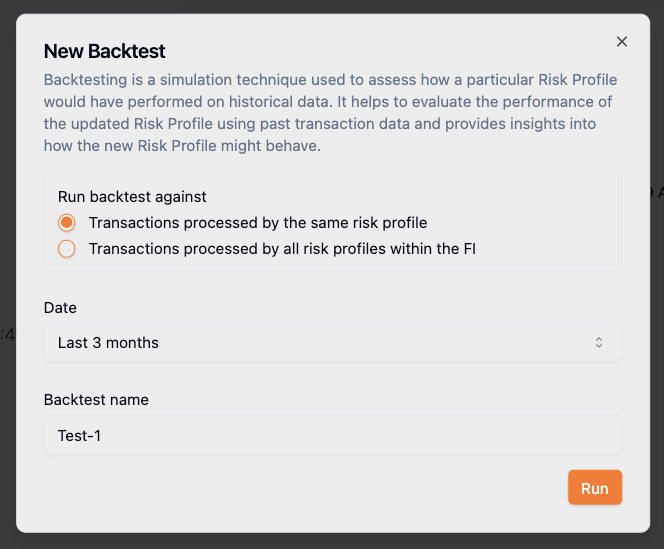Choose the all risk profiles radio option
Image resolution: width=664 pixels, height=549 pixels.
pos(67,249)
